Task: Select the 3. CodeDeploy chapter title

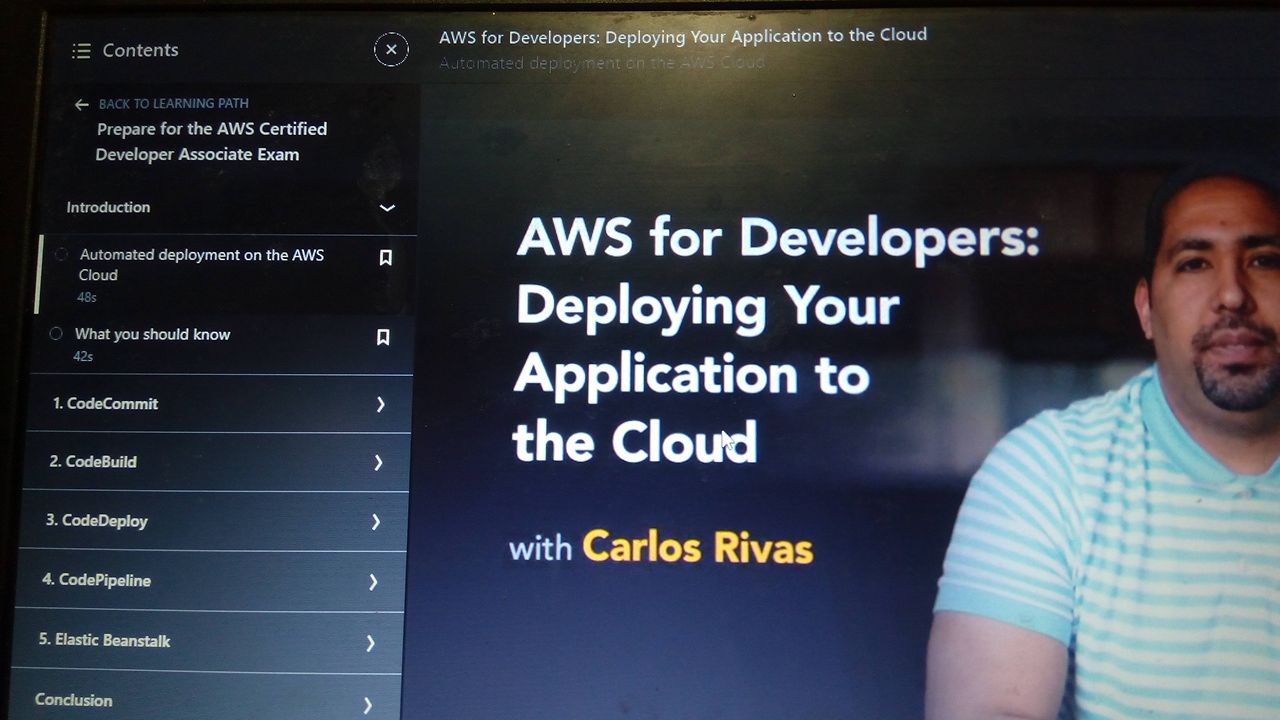Action: coord(96,520)
